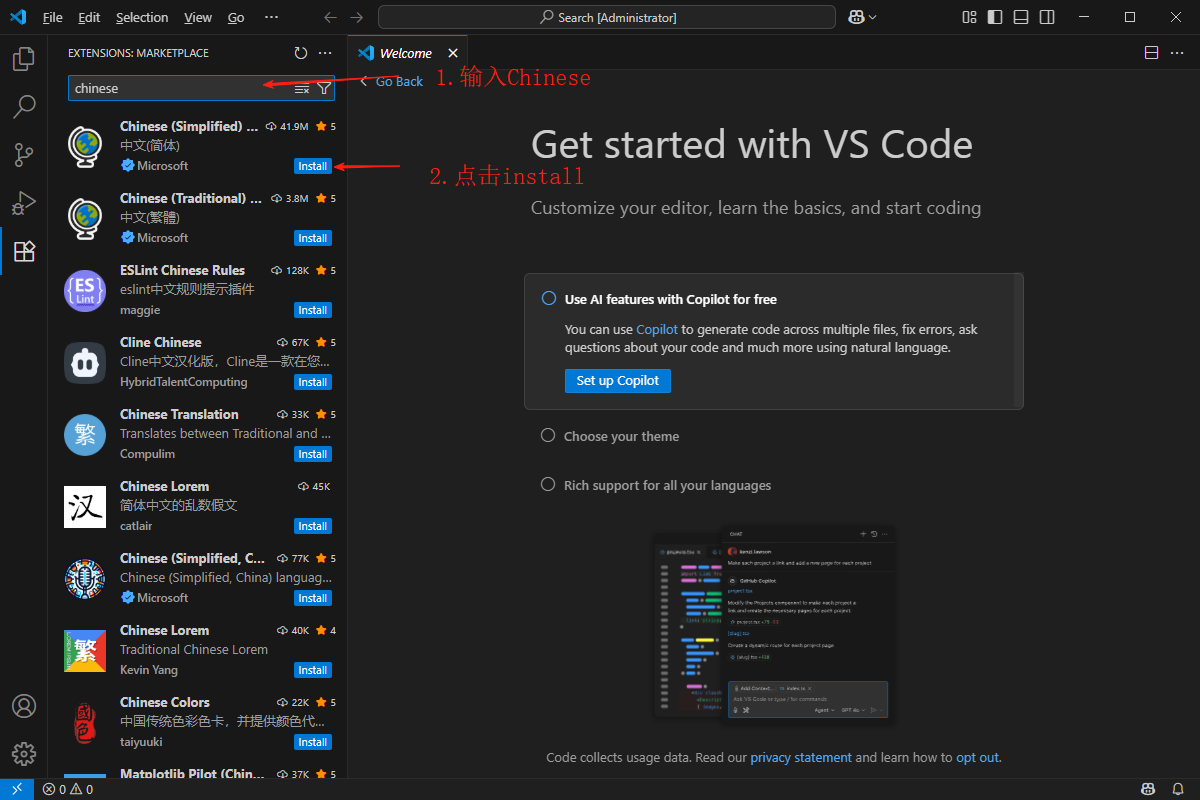Refresh the extensions marketplace list

tap(301, 53)
